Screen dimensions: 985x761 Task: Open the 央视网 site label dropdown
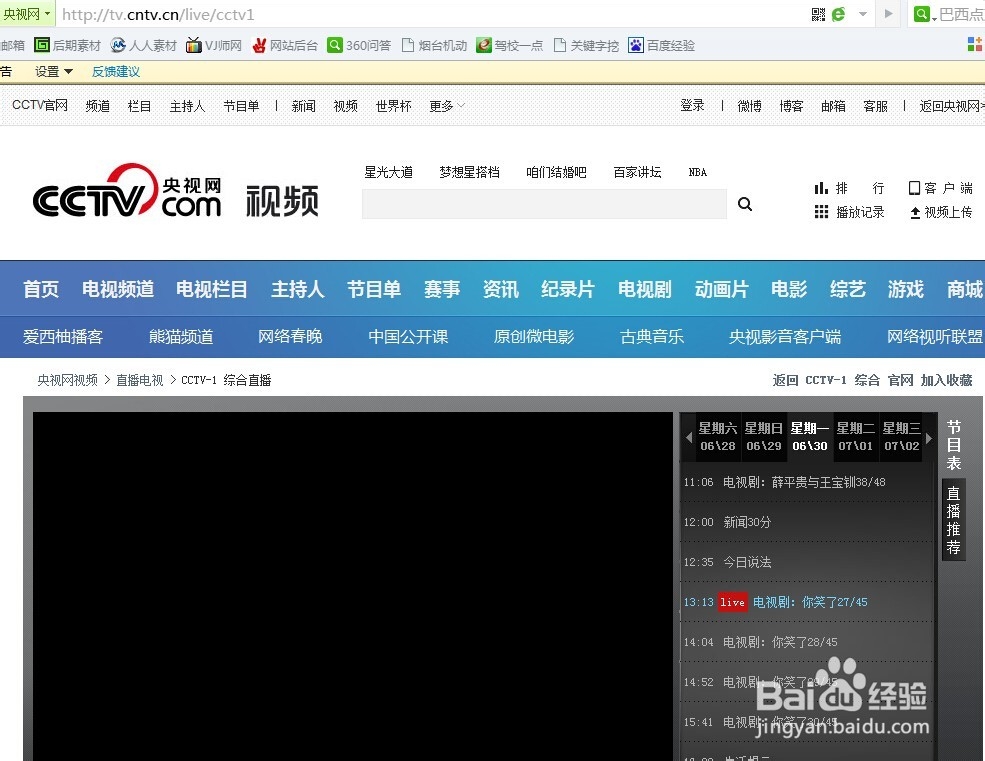click(26, 14)
